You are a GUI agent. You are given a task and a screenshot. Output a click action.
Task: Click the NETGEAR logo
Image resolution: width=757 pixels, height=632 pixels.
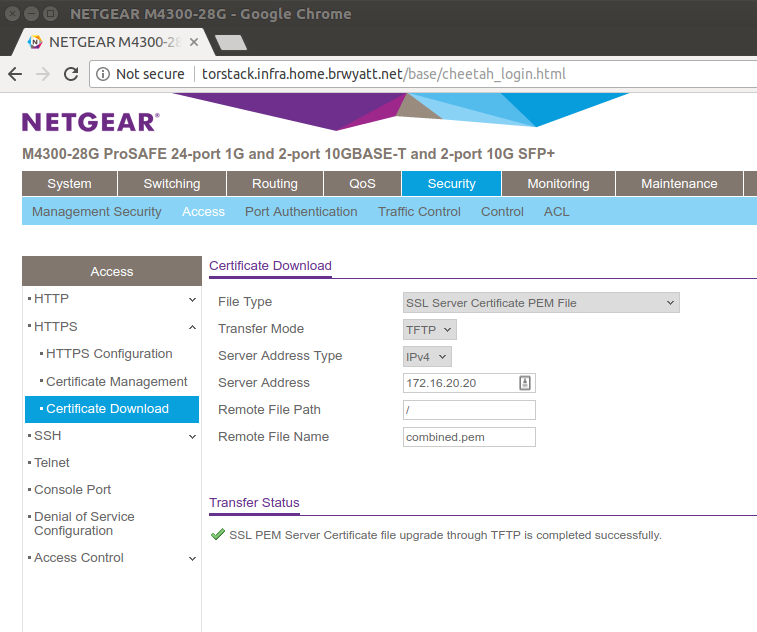pyautogui.click(x=91, y=122)
